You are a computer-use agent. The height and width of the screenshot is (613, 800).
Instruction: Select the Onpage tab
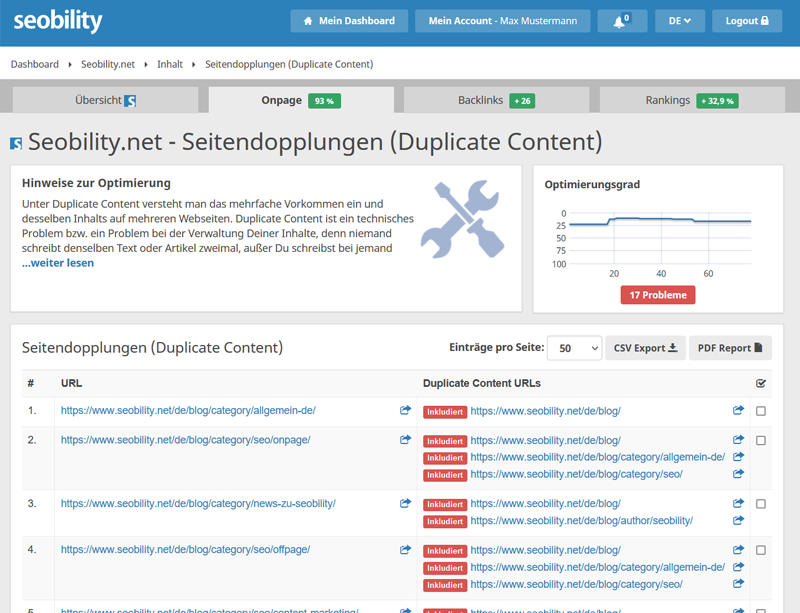301,100
